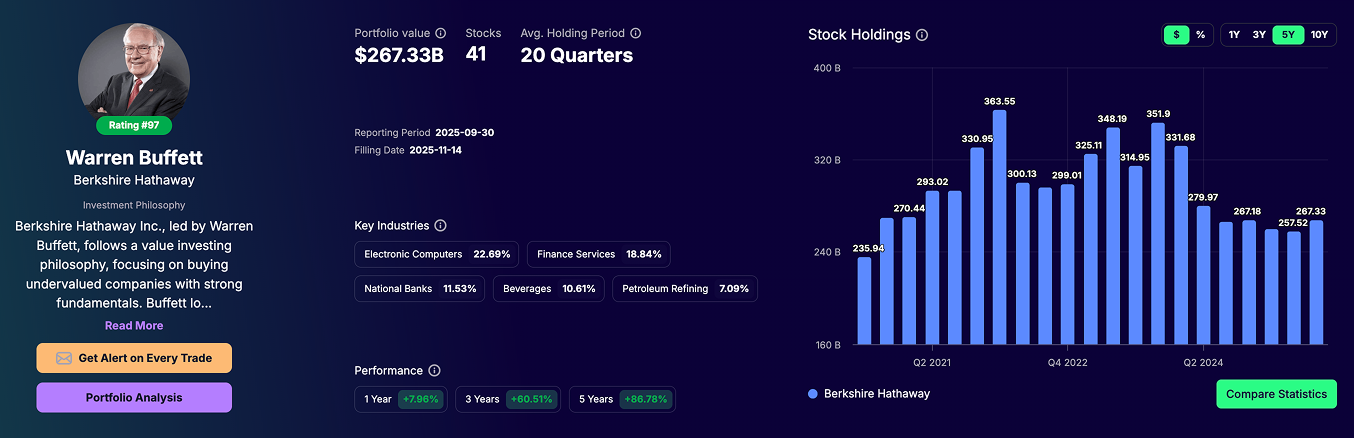
Task: Click the Warren Buffett name heading
Action: [134, 158]
